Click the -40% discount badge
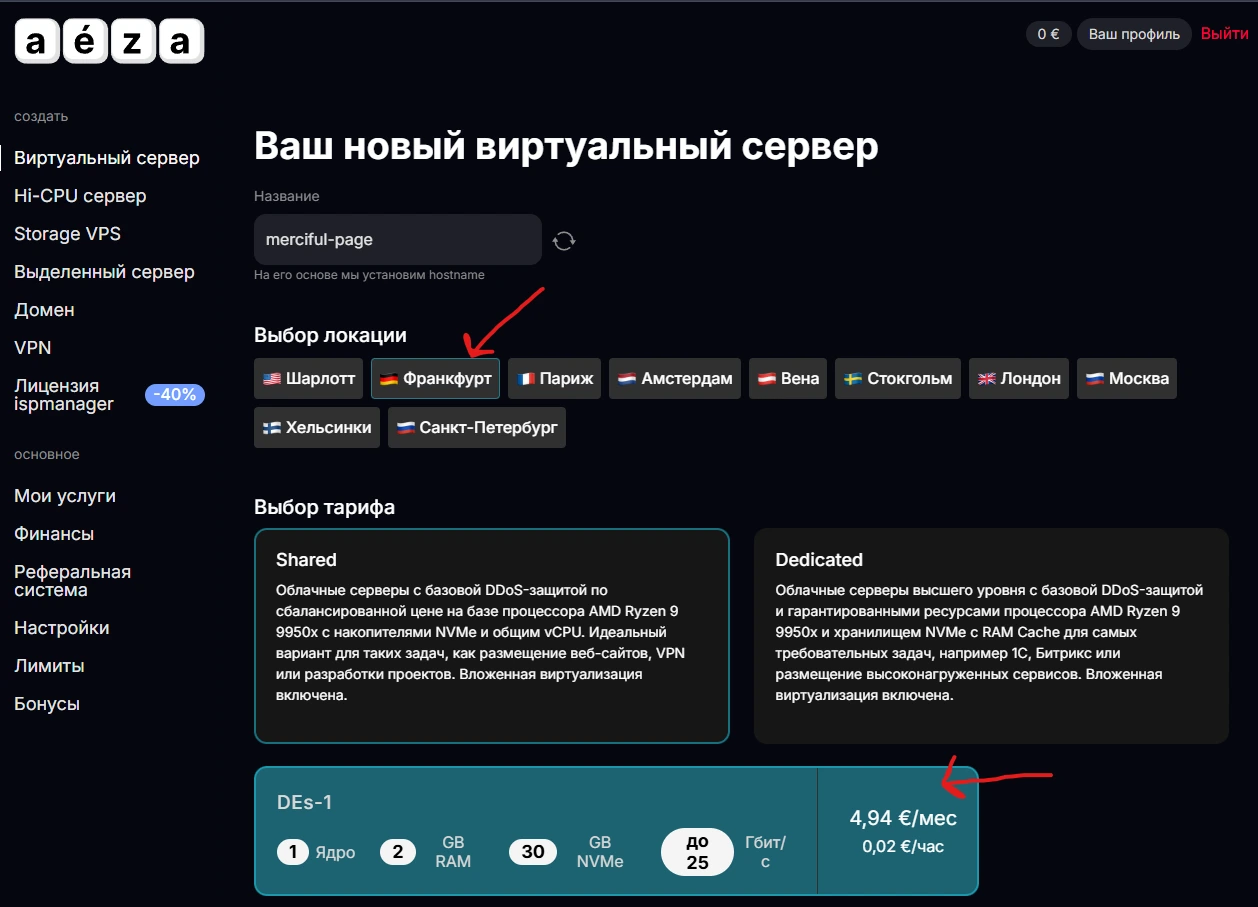 tap(175, 395)
